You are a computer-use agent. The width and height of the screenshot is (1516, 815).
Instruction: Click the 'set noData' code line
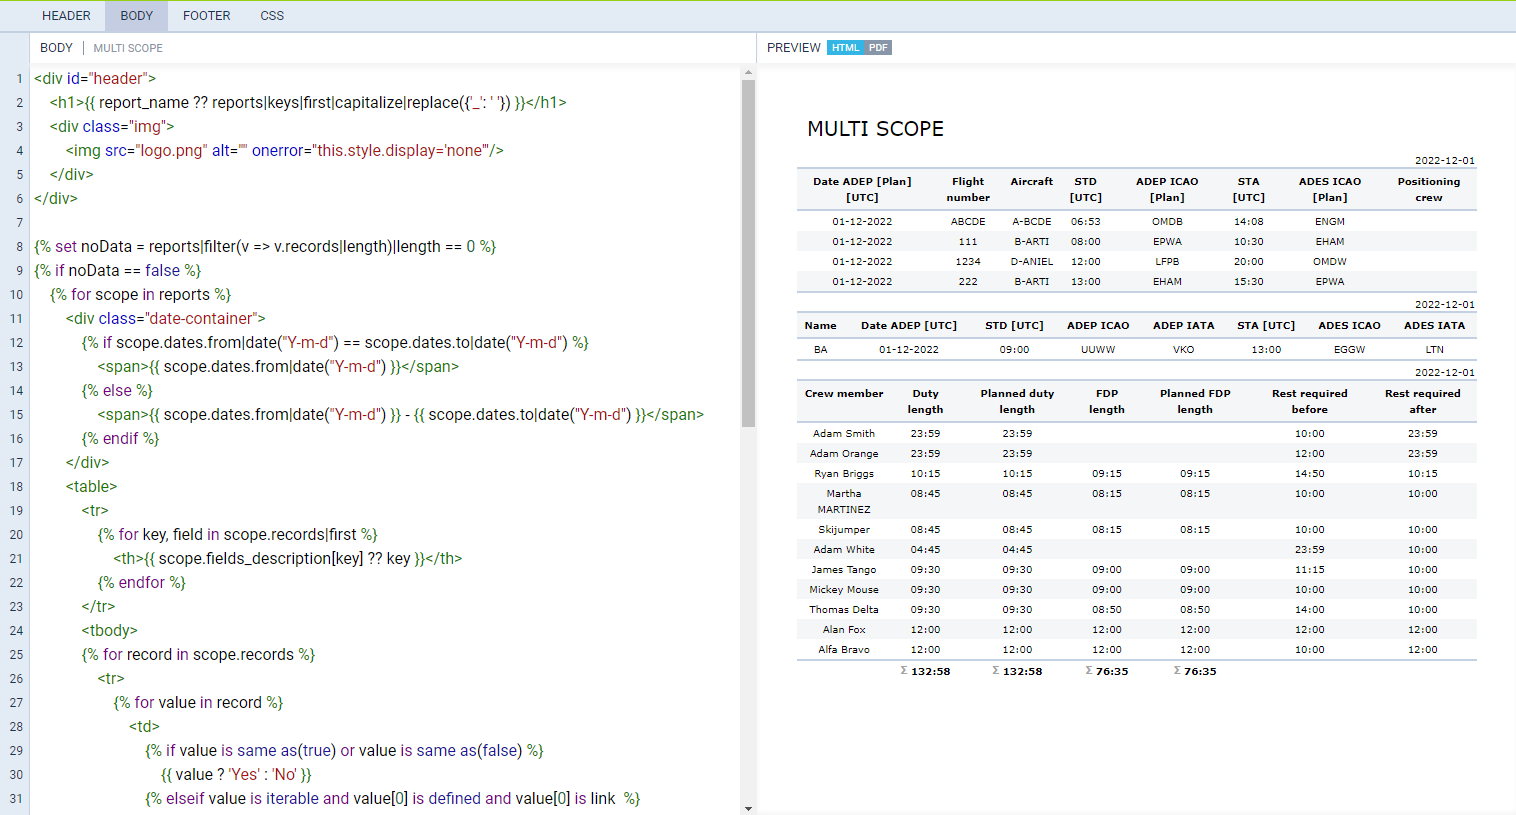pos(265,246)
